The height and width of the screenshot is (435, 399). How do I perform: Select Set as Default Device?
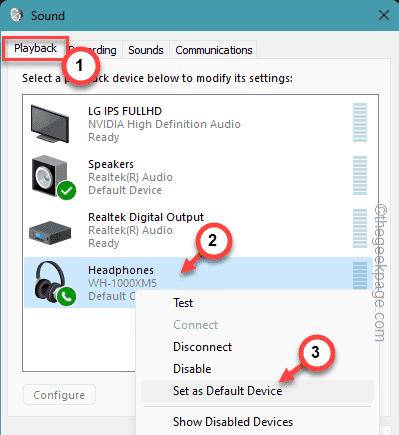257,391
